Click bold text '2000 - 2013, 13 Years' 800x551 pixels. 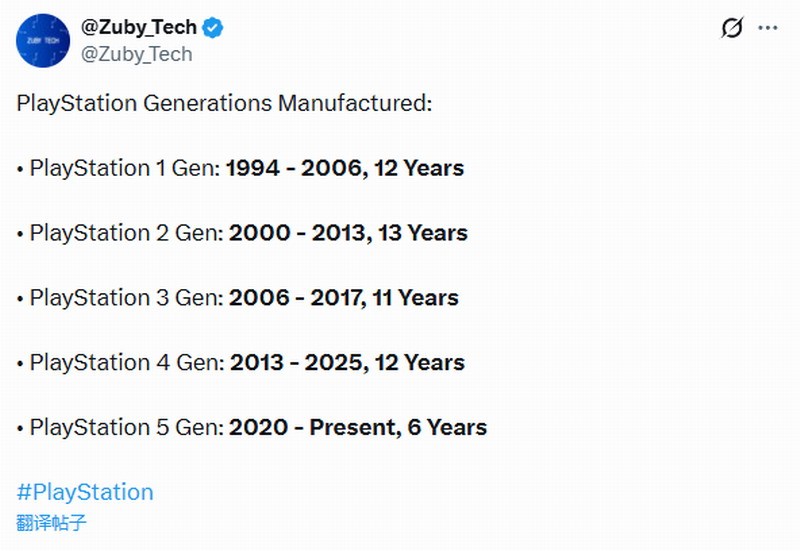[348, 233]
